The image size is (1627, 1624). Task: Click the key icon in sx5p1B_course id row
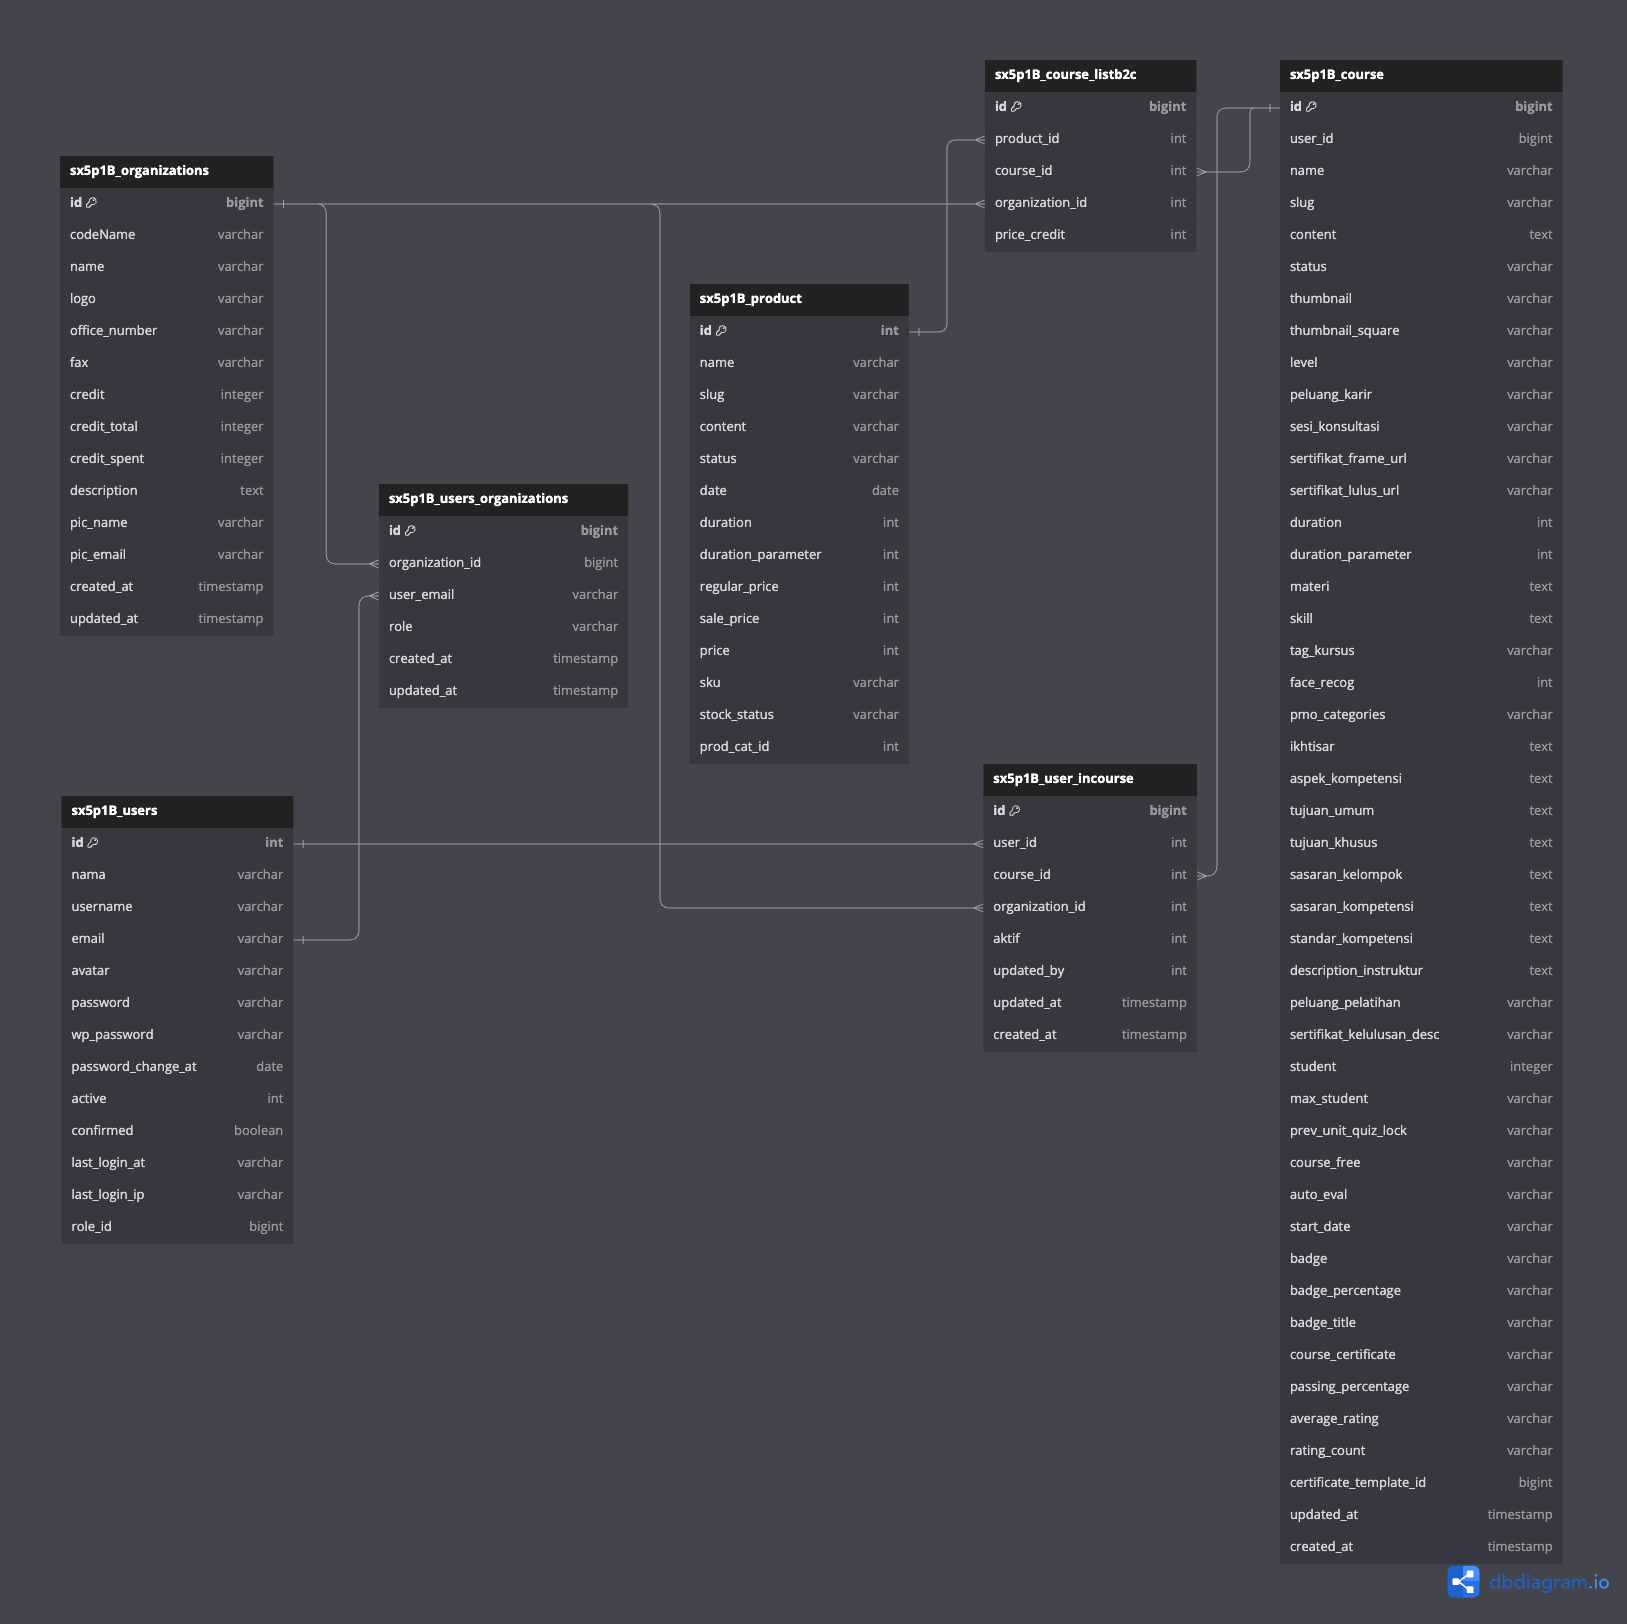click(x=1311, y=107)
